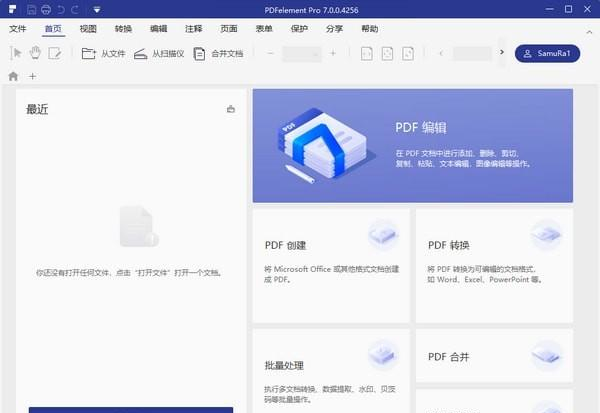Open the 编辑 tab
600x413 pixels.
pyautogui.click(x=158, y=29)
